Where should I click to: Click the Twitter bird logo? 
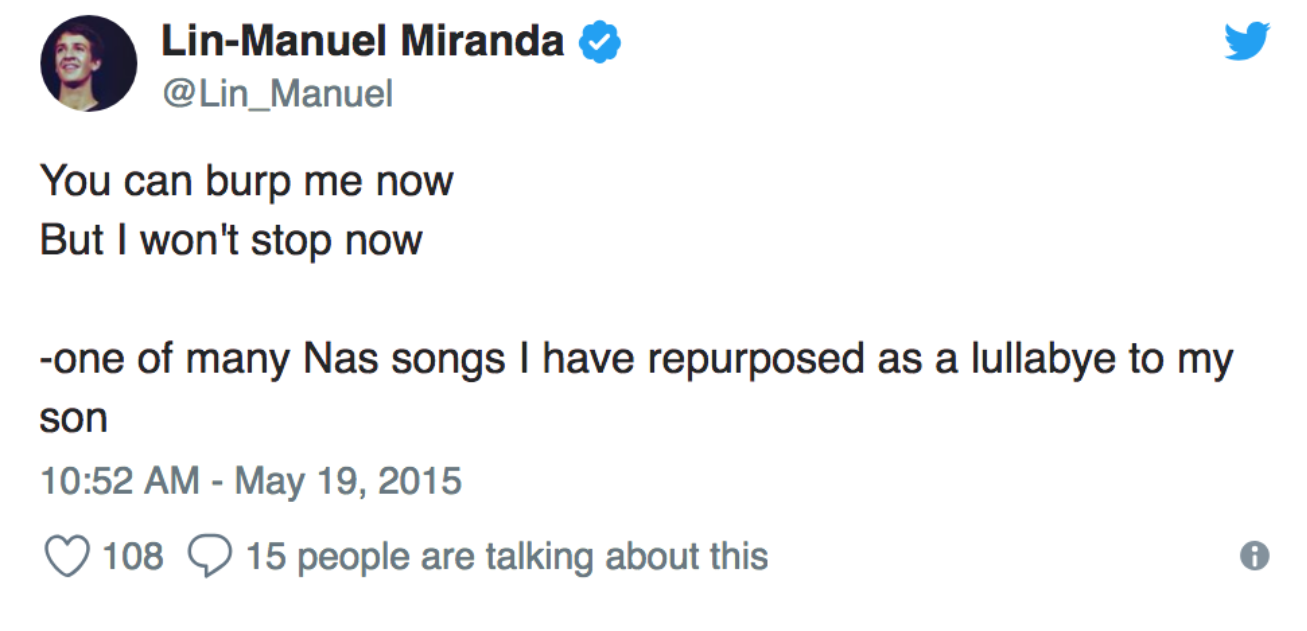coord(1247,41)
